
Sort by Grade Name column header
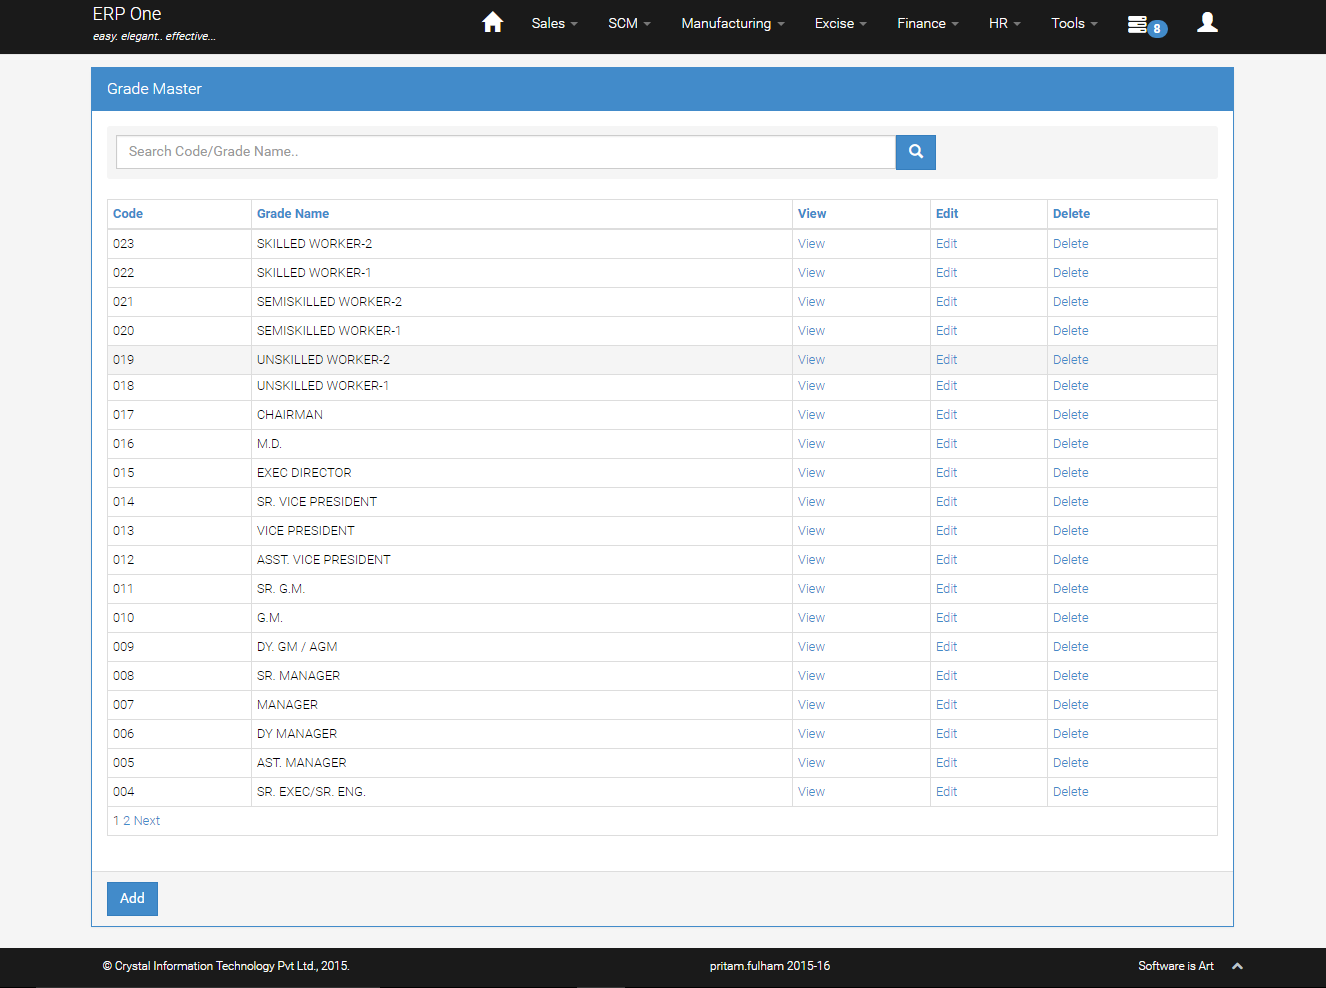[293, 214]
